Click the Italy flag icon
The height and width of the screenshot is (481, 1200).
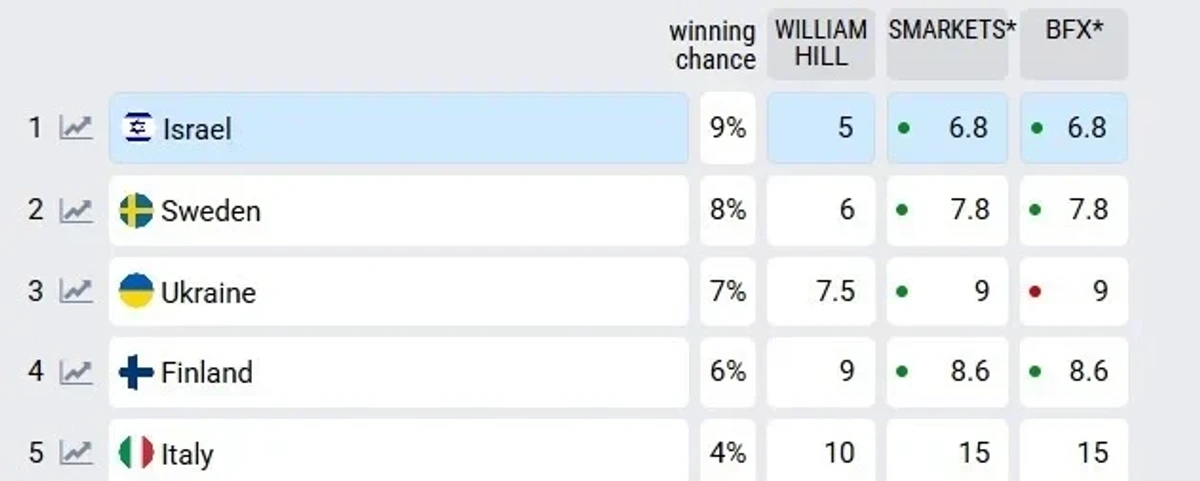(x=136, y=453)
